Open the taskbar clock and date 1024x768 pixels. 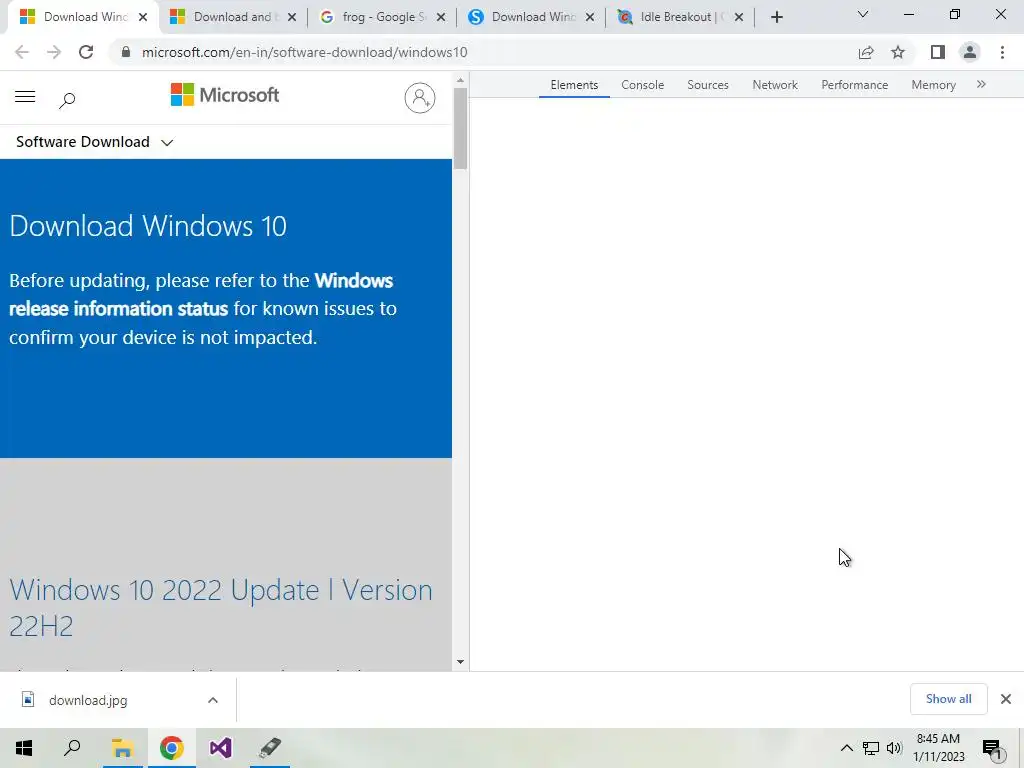[x=938, y=748]
